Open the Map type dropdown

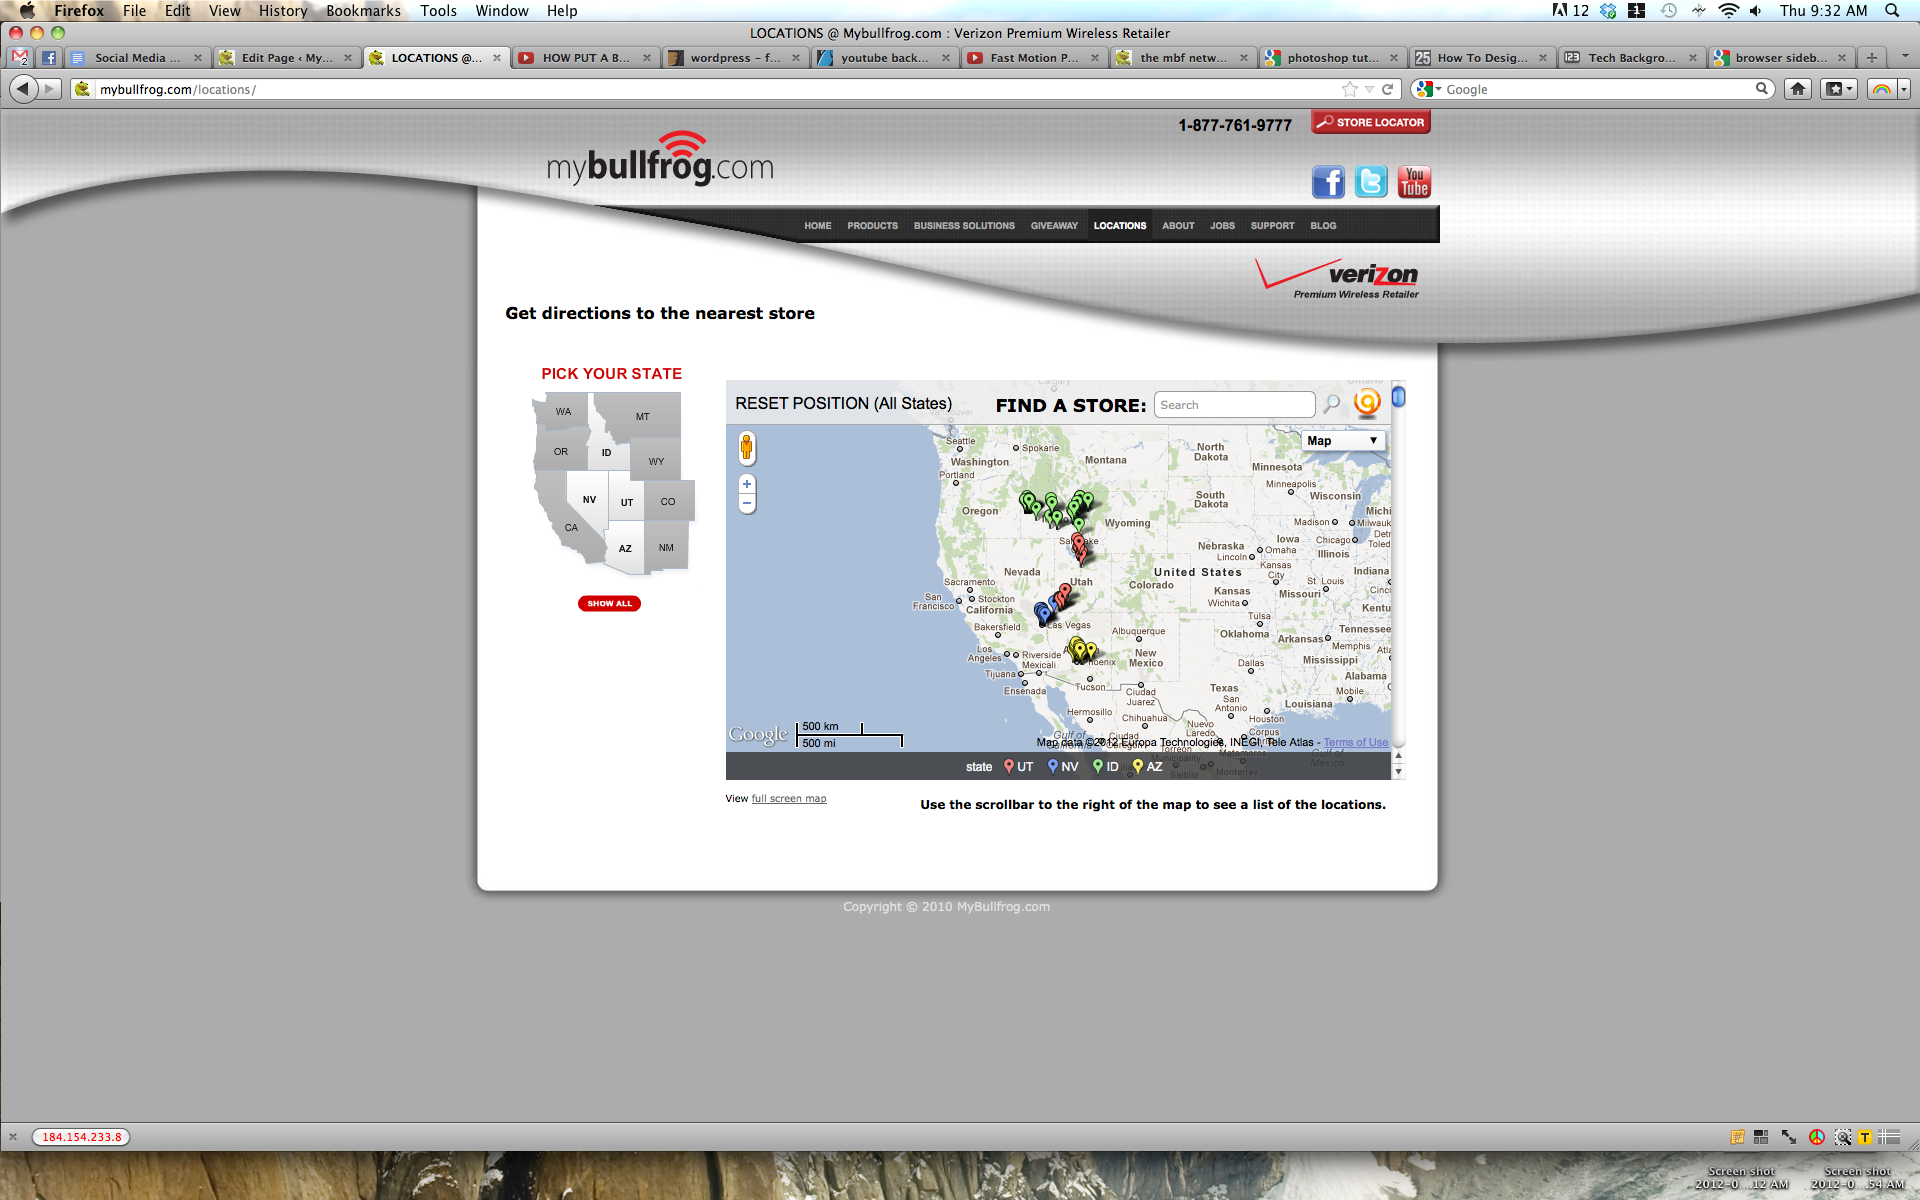1342,441
